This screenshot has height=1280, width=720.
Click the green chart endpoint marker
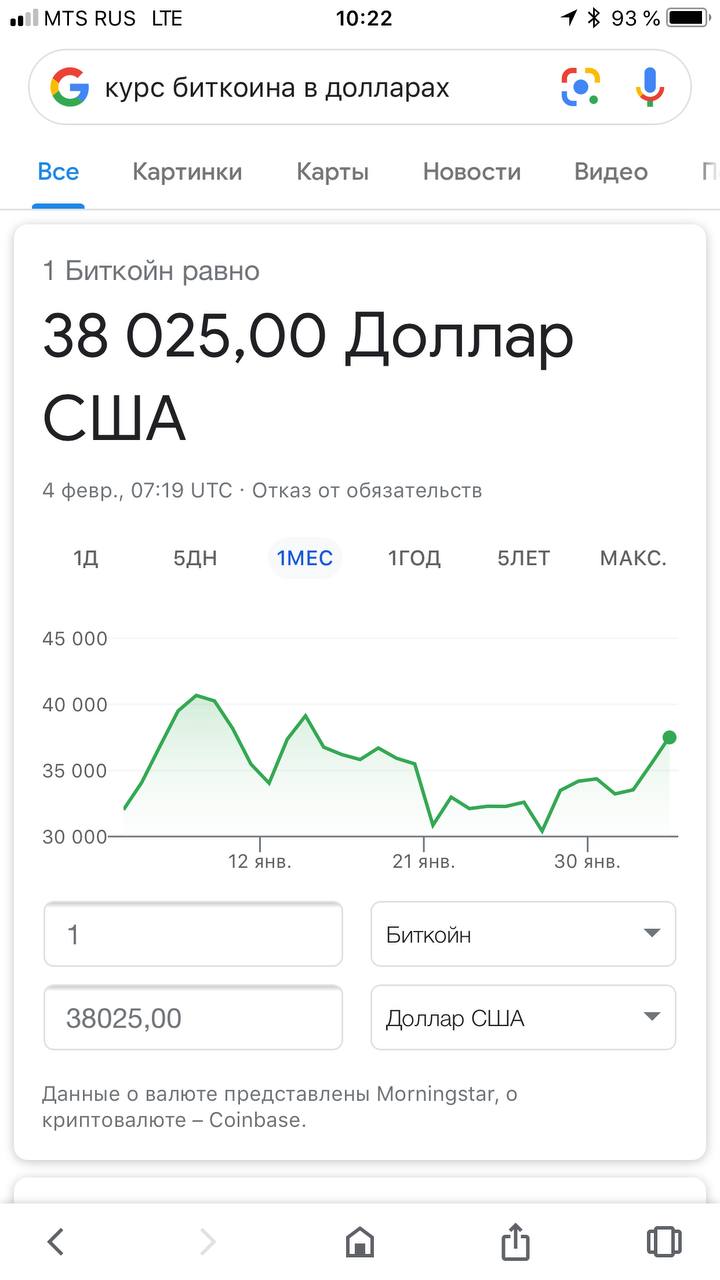[669, 737]
